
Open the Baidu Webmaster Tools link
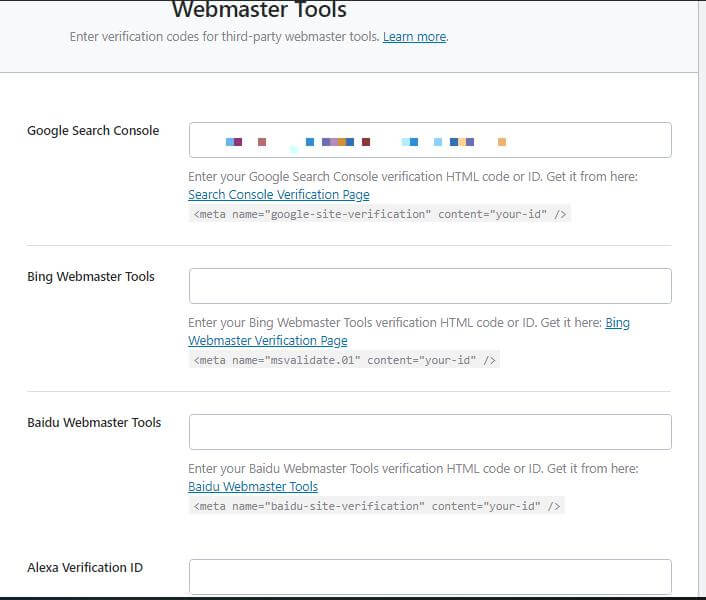(x=253, y=487)
